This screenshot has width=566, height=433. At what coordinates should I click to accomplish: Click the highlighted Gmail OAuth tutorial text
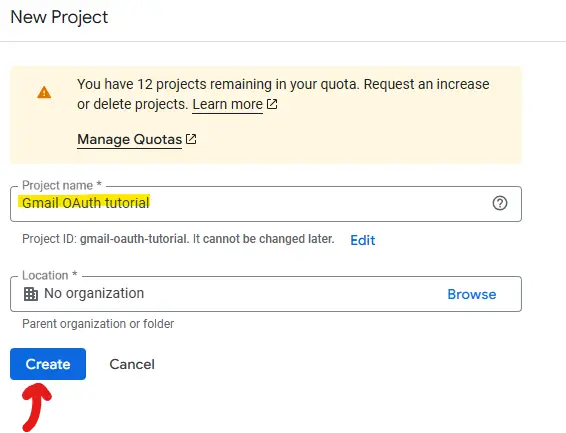tap(86, 203)
